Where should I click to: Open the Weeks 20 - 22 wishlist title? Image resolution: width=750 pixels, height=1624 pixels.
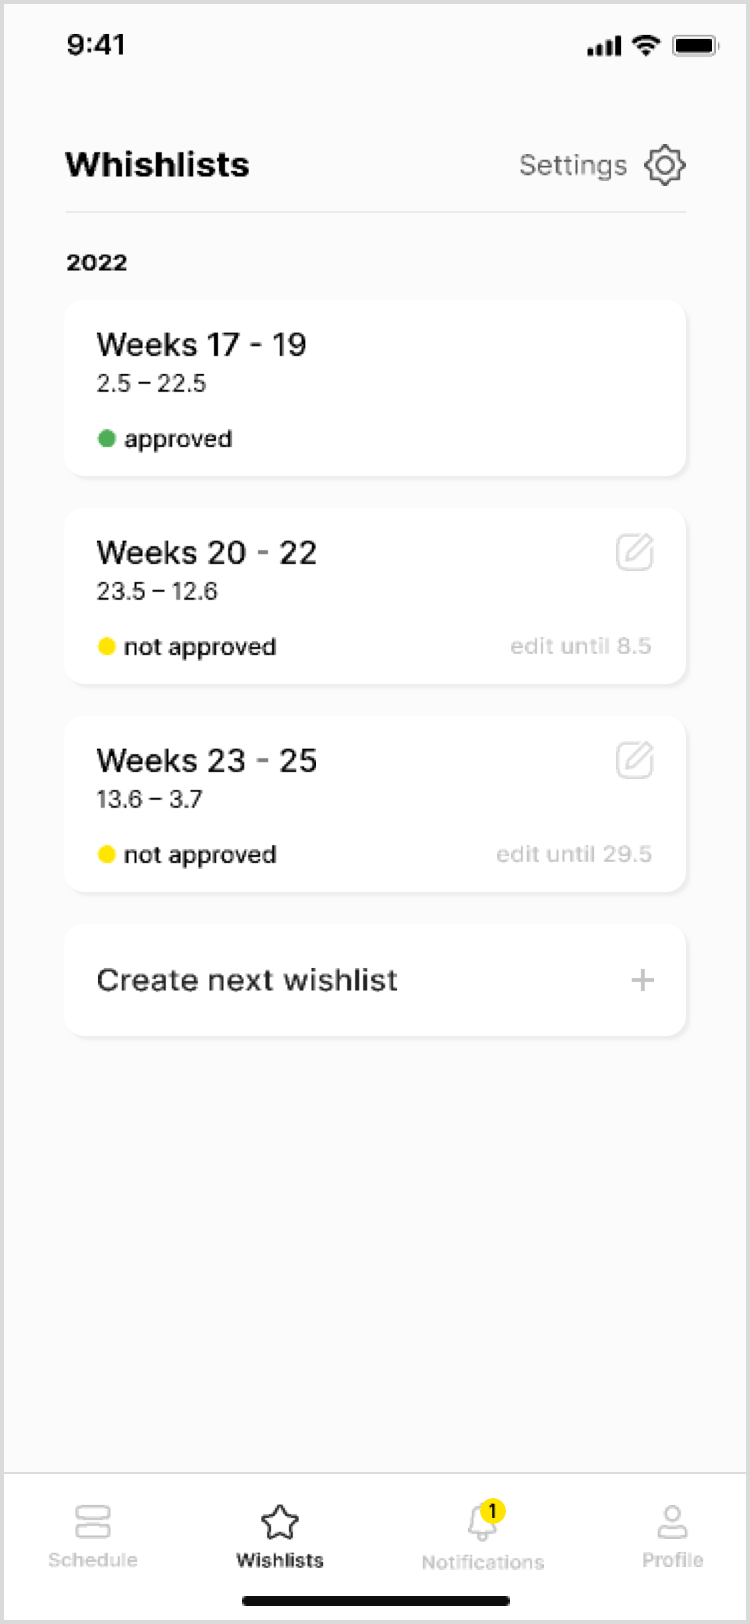point(207,552)
